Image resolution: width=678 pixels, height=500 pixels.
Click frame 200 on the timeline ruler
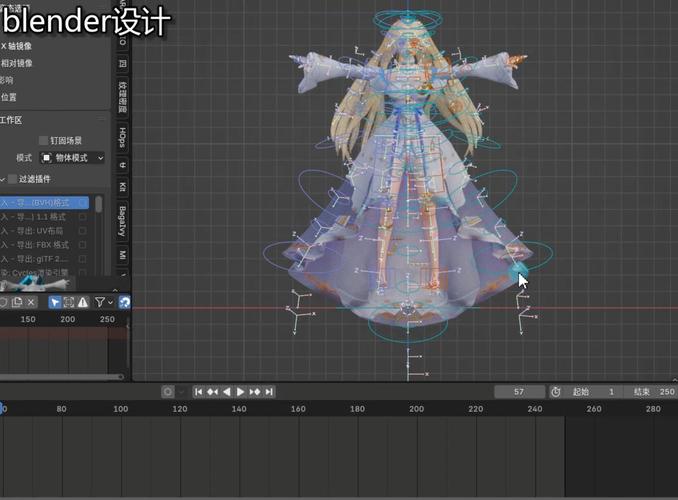416,409
